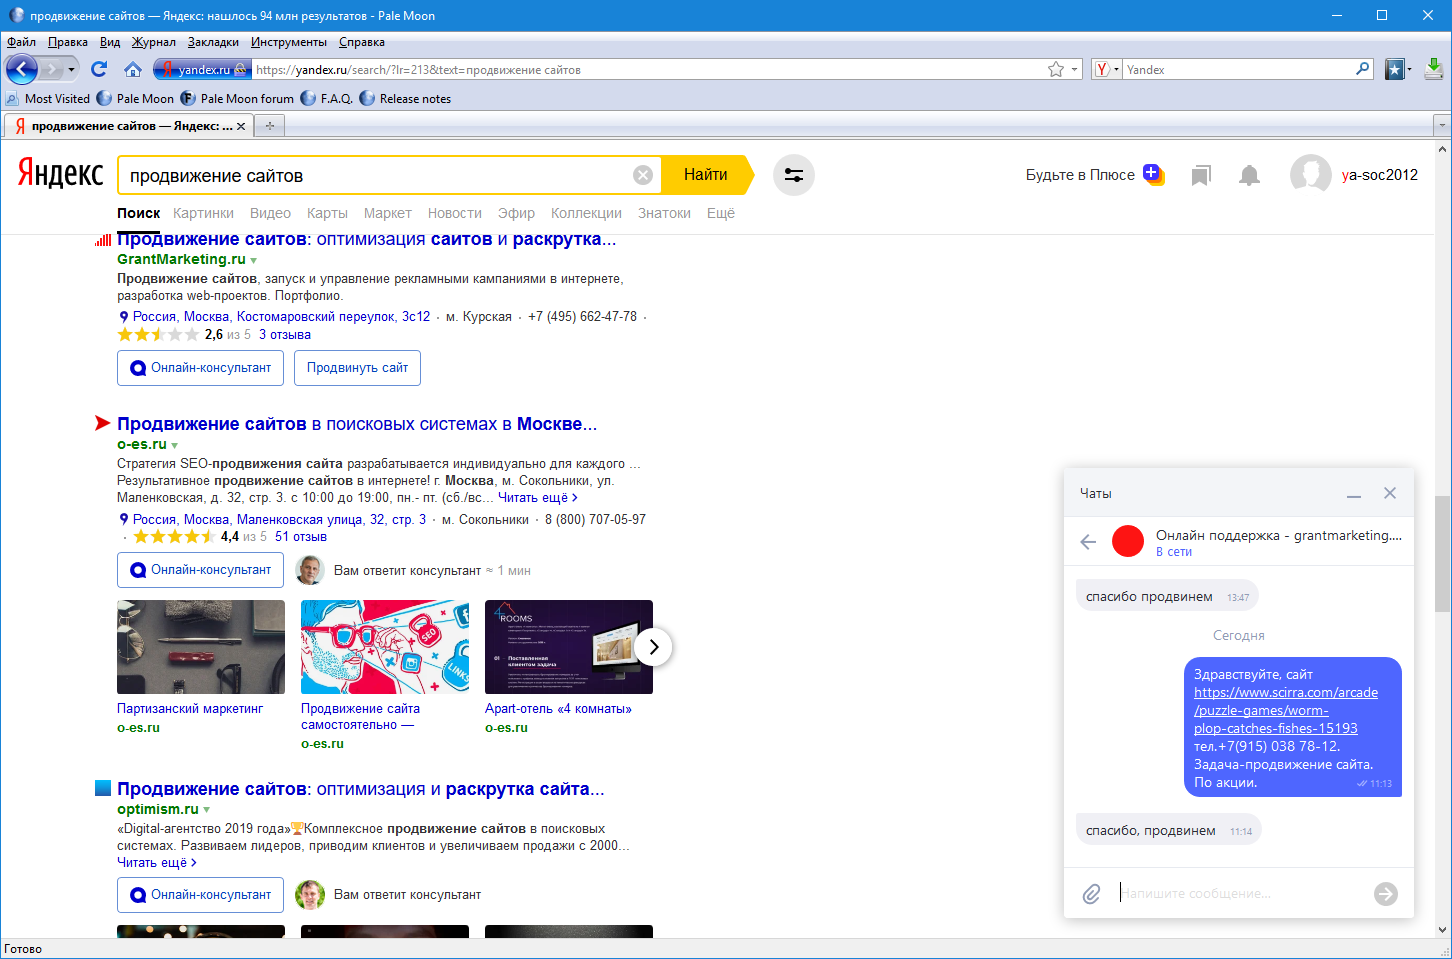Open the GrantMarketing.ru dropdown arrow
Image resolution: width=1452 pixels, height=959 pixels.
coord(254,261)
